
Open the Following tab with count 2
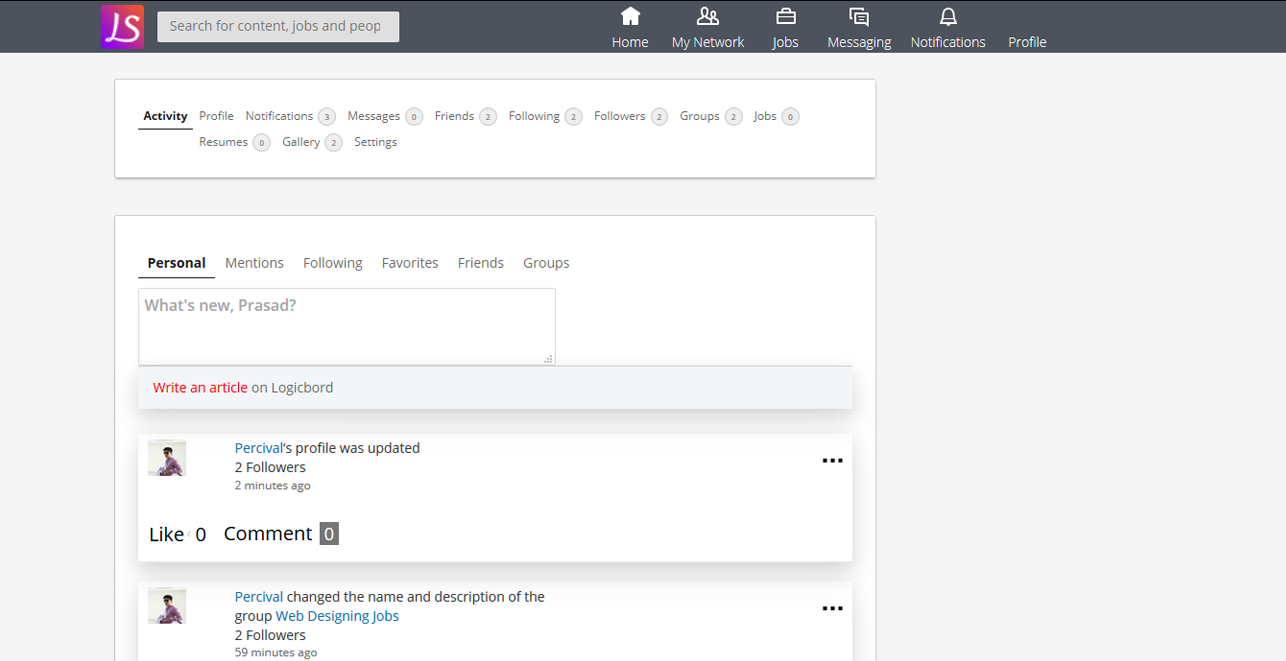tap(545, 116)
